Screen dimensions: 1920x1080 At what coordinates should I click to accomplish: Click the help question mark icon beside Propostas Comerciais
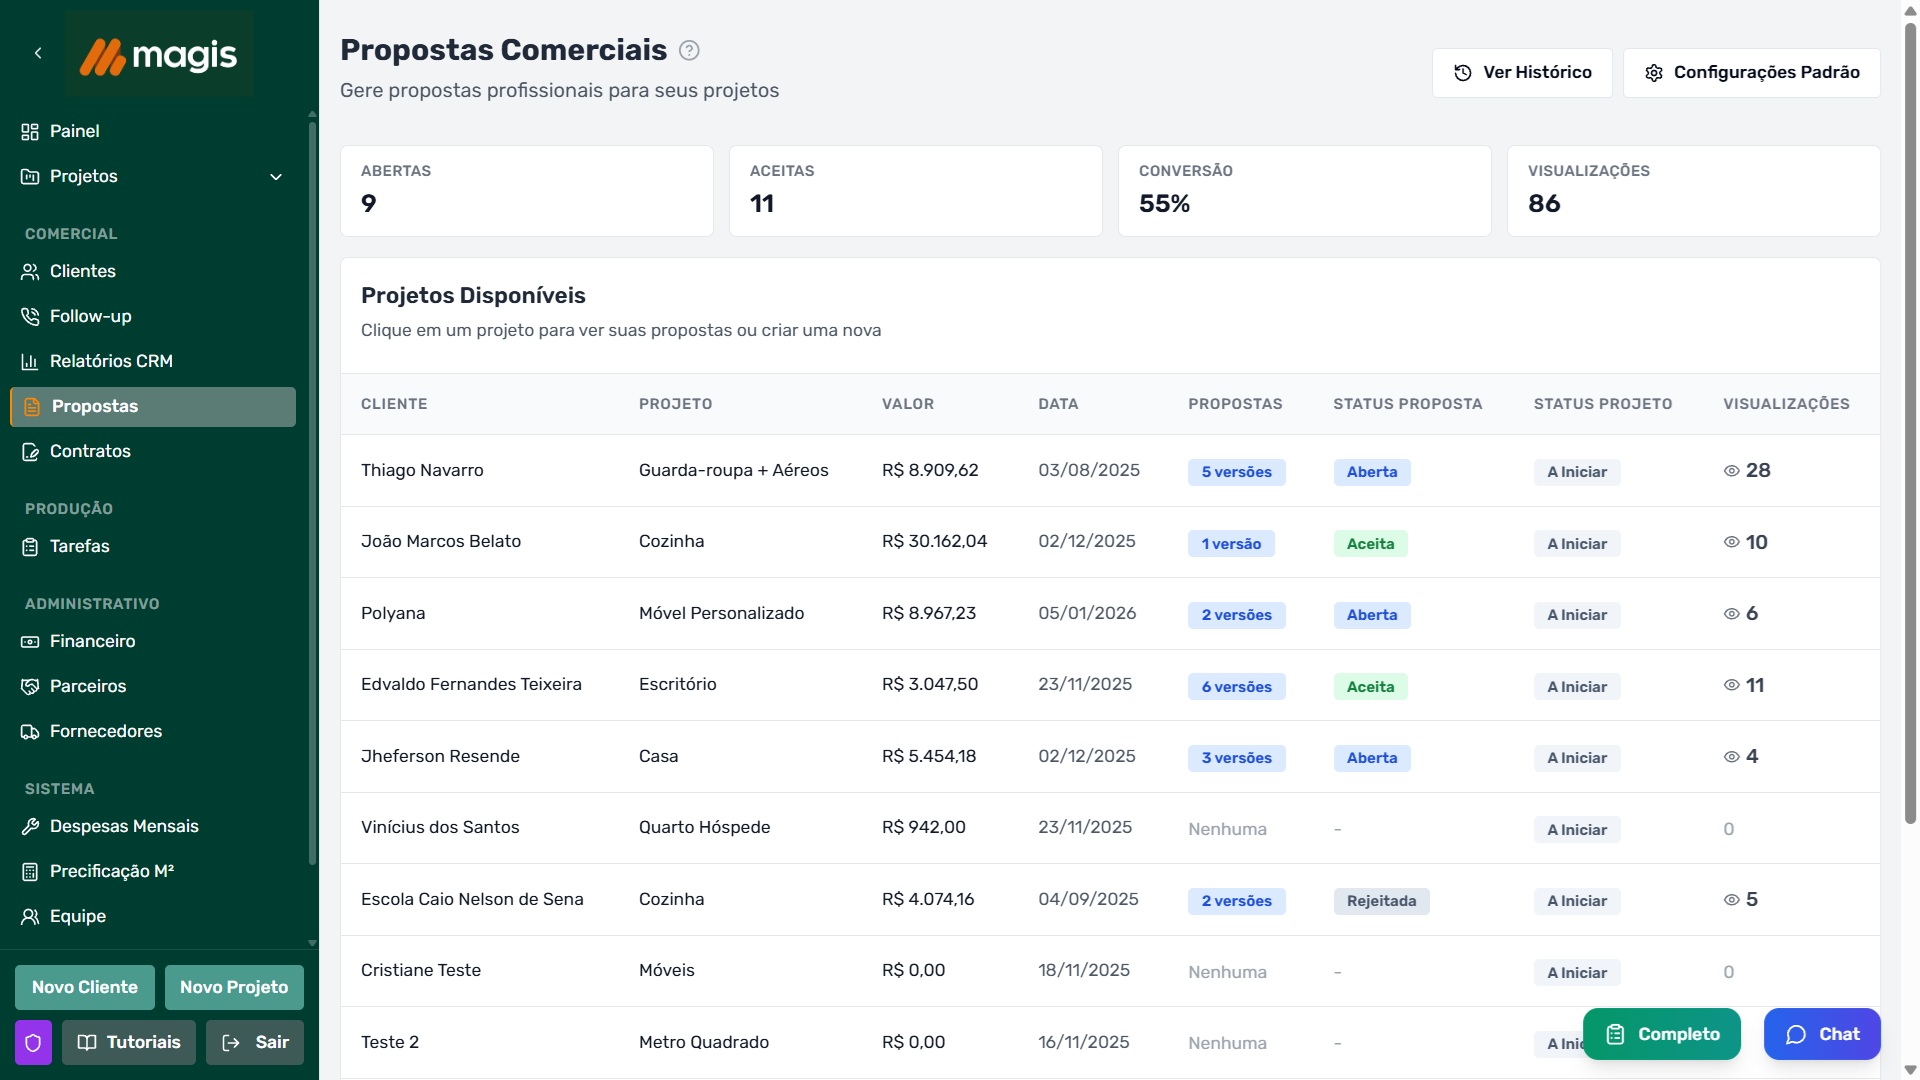pos(689,50)
